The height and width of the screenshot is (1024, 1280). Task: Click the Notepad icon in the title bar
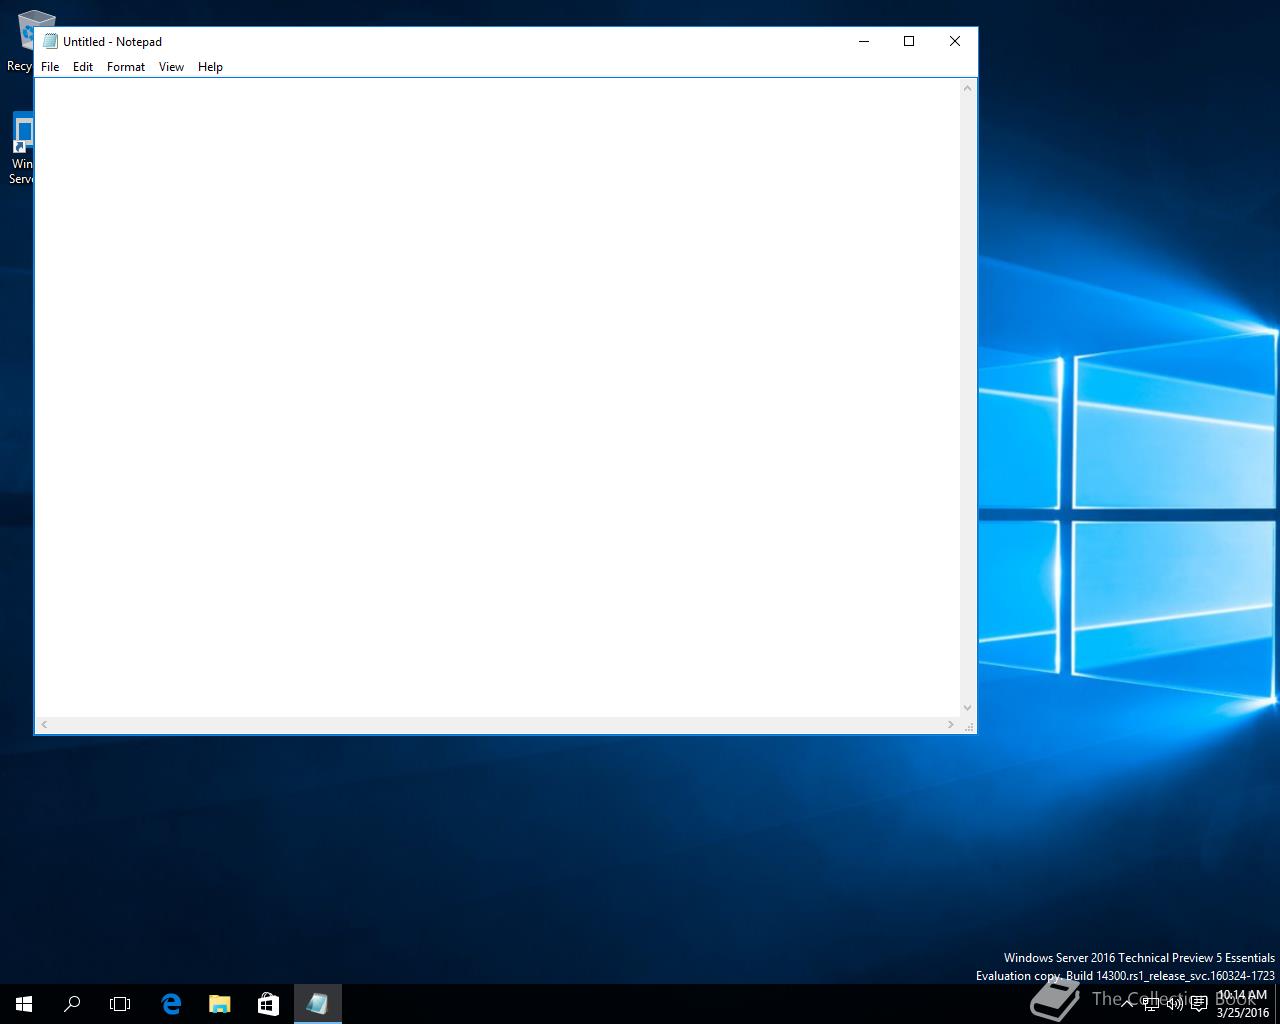[50, 41]
